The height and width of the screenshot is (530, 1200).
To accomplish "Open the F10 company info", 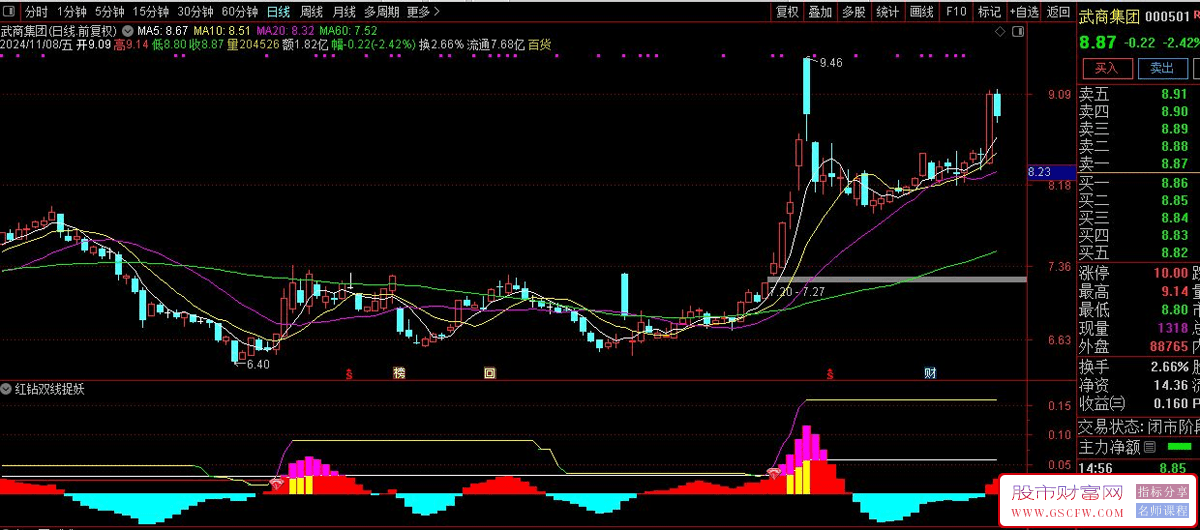I will [956, 12].
